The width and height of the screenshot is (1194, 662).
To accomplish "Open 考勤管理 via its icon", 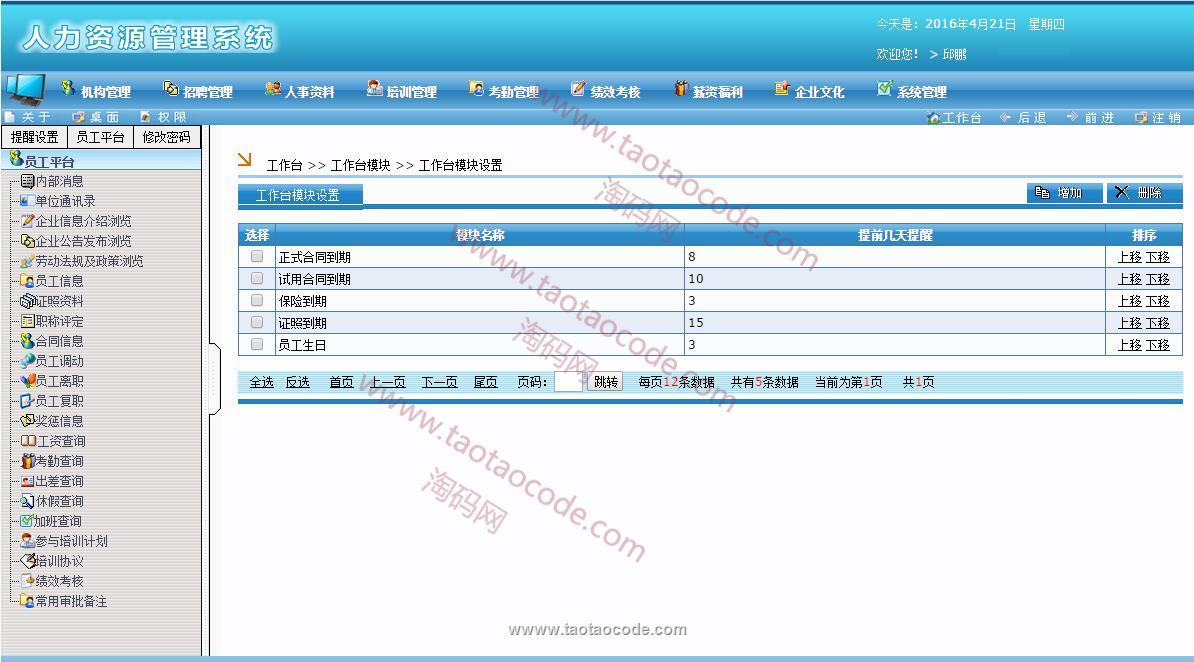I will point(477,89).
